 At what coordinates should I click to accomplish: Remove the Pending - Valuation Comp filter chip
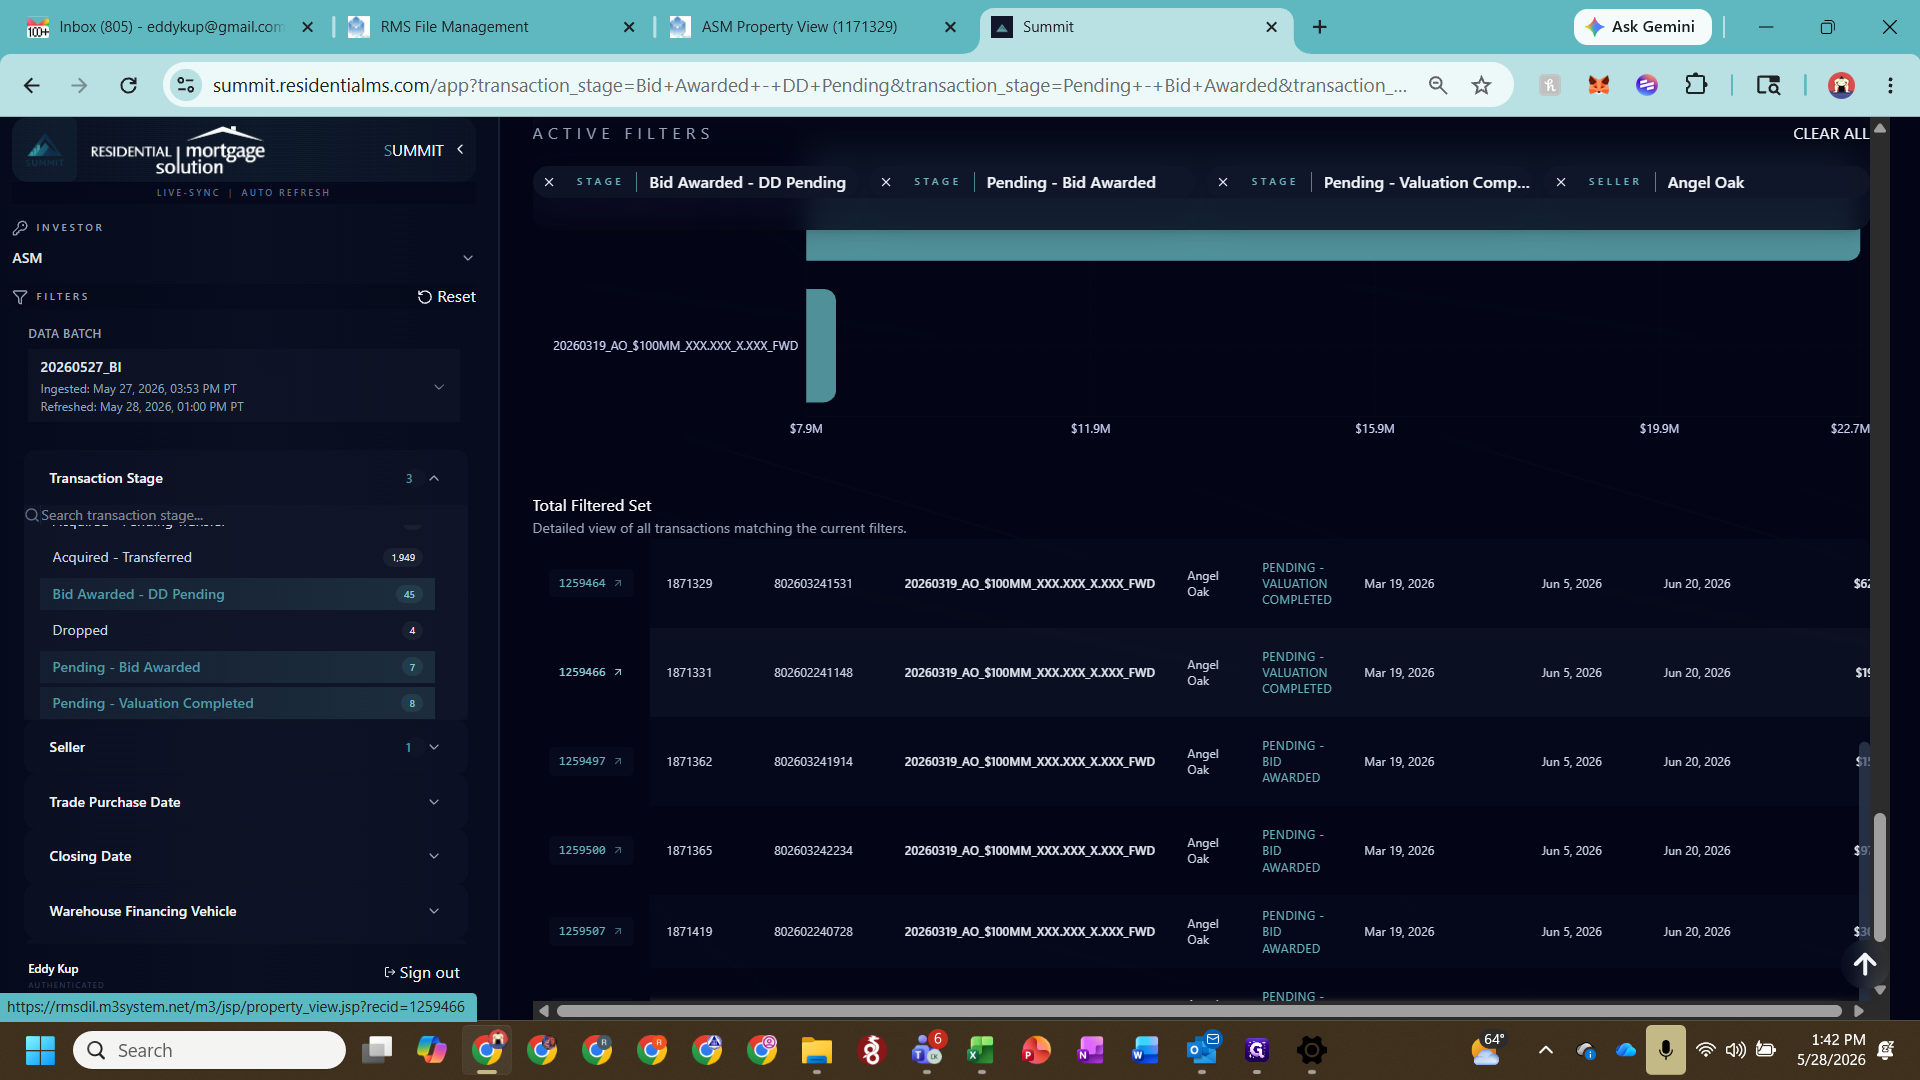click(1223, 182)
